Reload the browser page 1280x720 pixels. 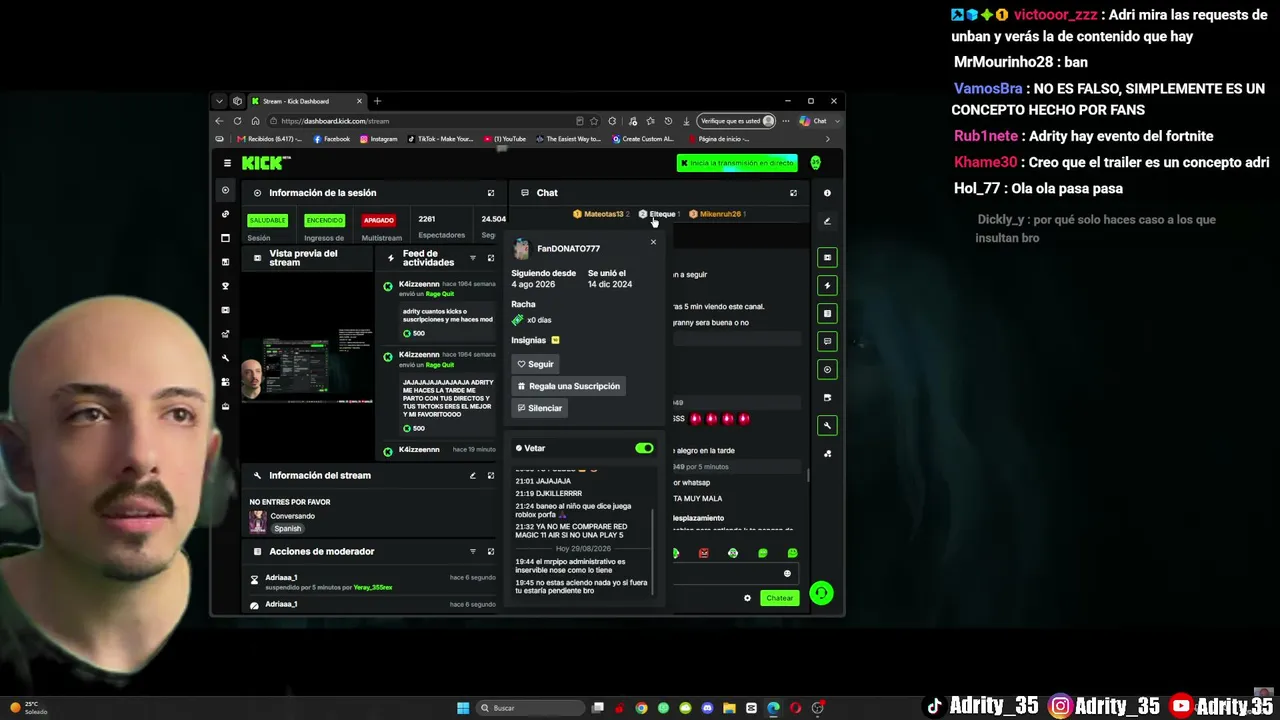pyautogui.click(x=237, y=121)
